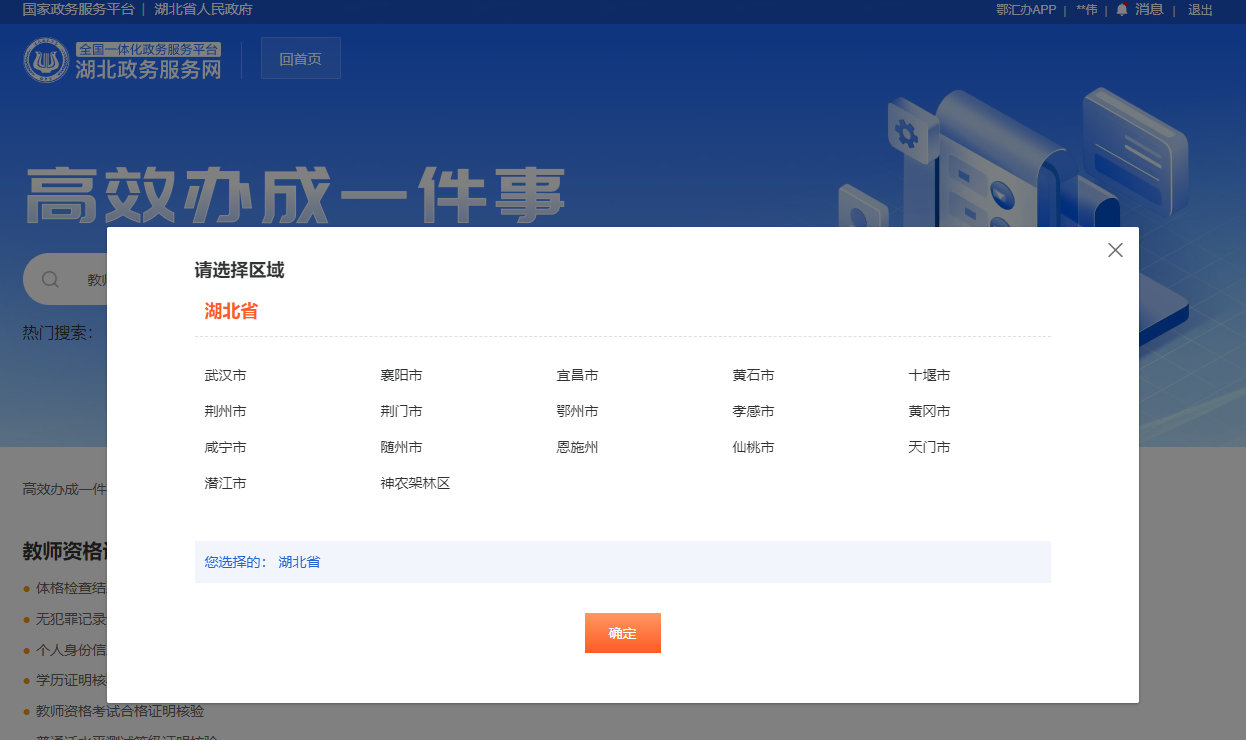Click 湖北省 in the selected-region bar
This screenshot has width=1246, height=740.
pyautogui.click(x=299, y=562)
